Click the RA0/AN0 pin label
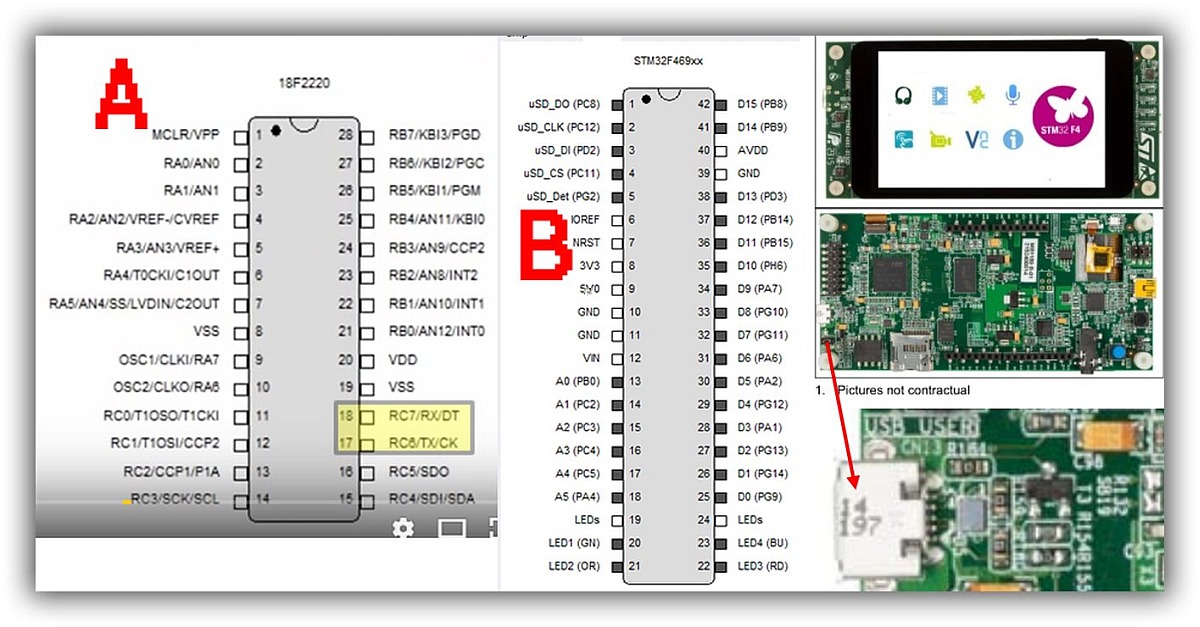Screen dimensions: 1200x627 [x=192, y=163]
